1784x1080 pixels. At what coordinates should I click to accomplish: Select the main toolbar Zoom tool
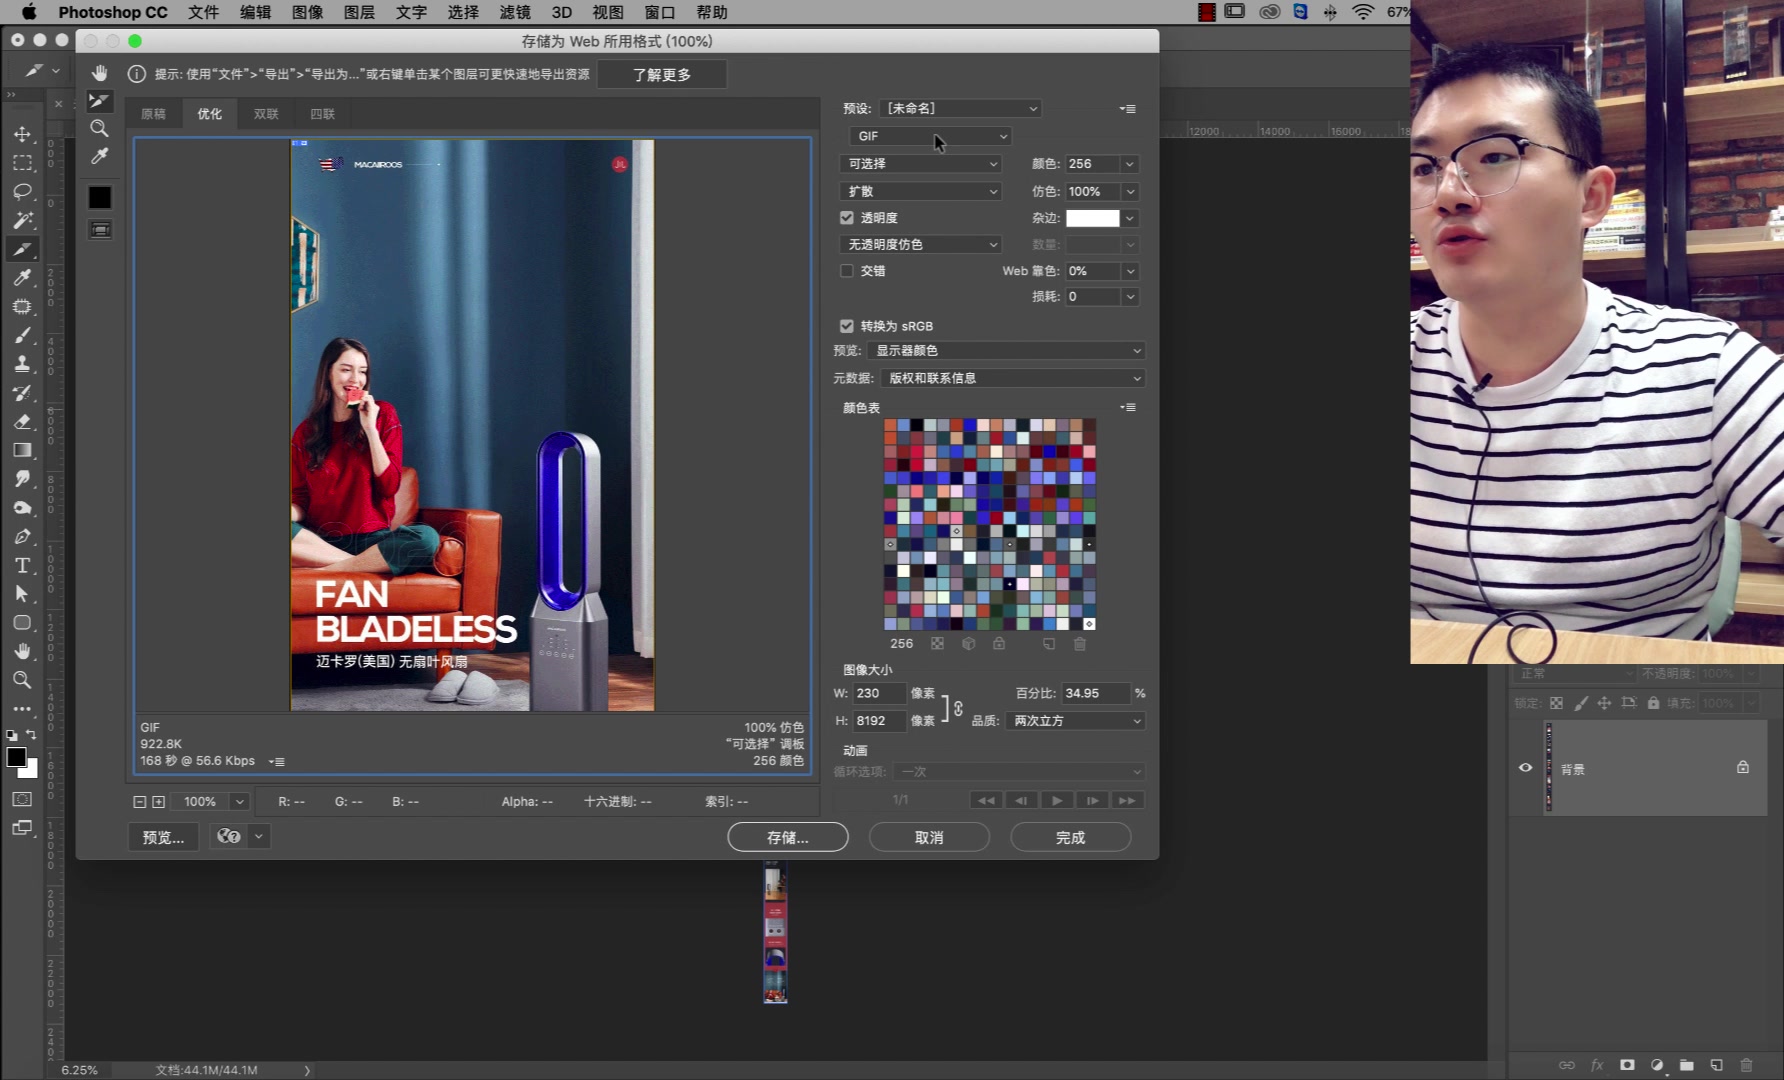22,680
